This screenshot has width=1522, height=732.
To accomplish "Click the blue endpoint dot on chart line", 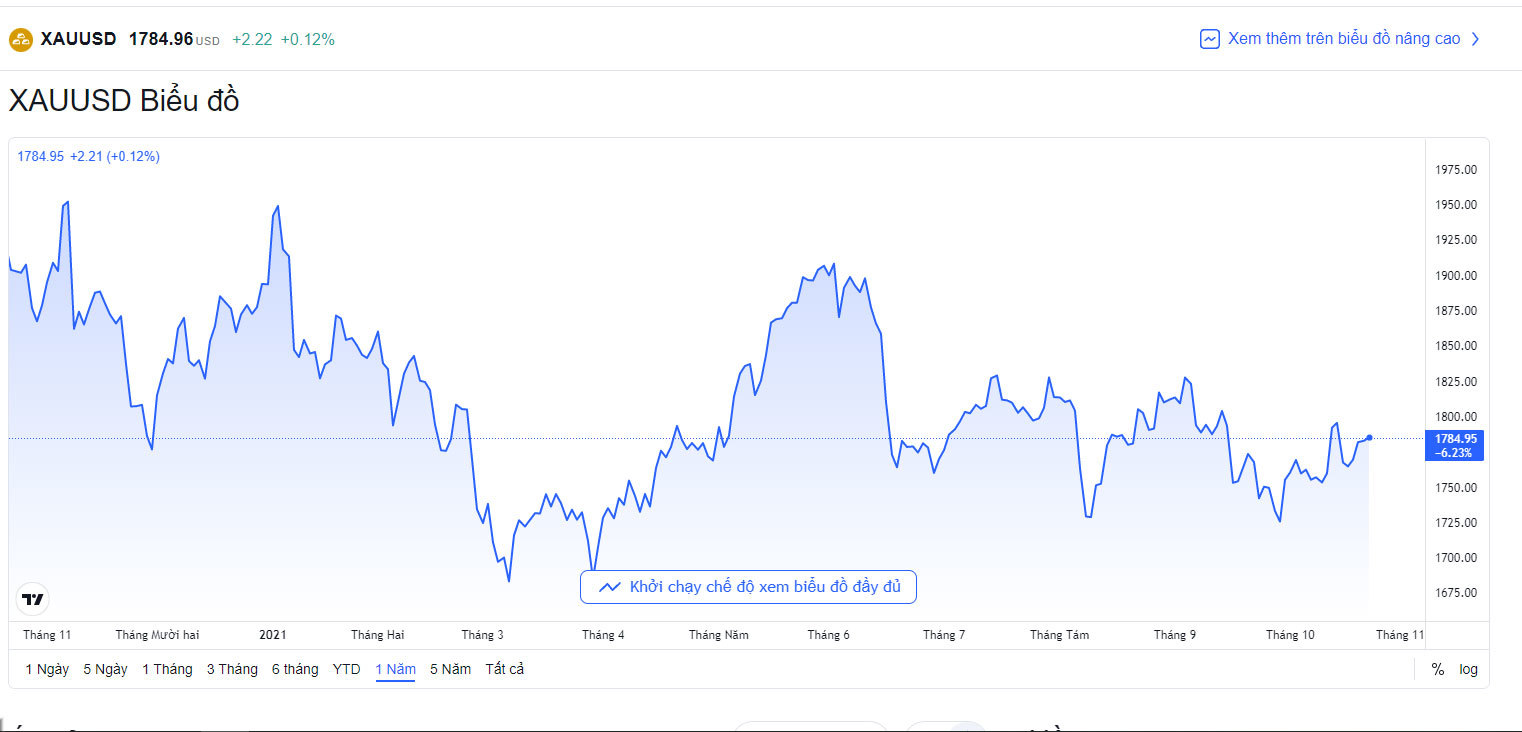I will point(1369,437).
